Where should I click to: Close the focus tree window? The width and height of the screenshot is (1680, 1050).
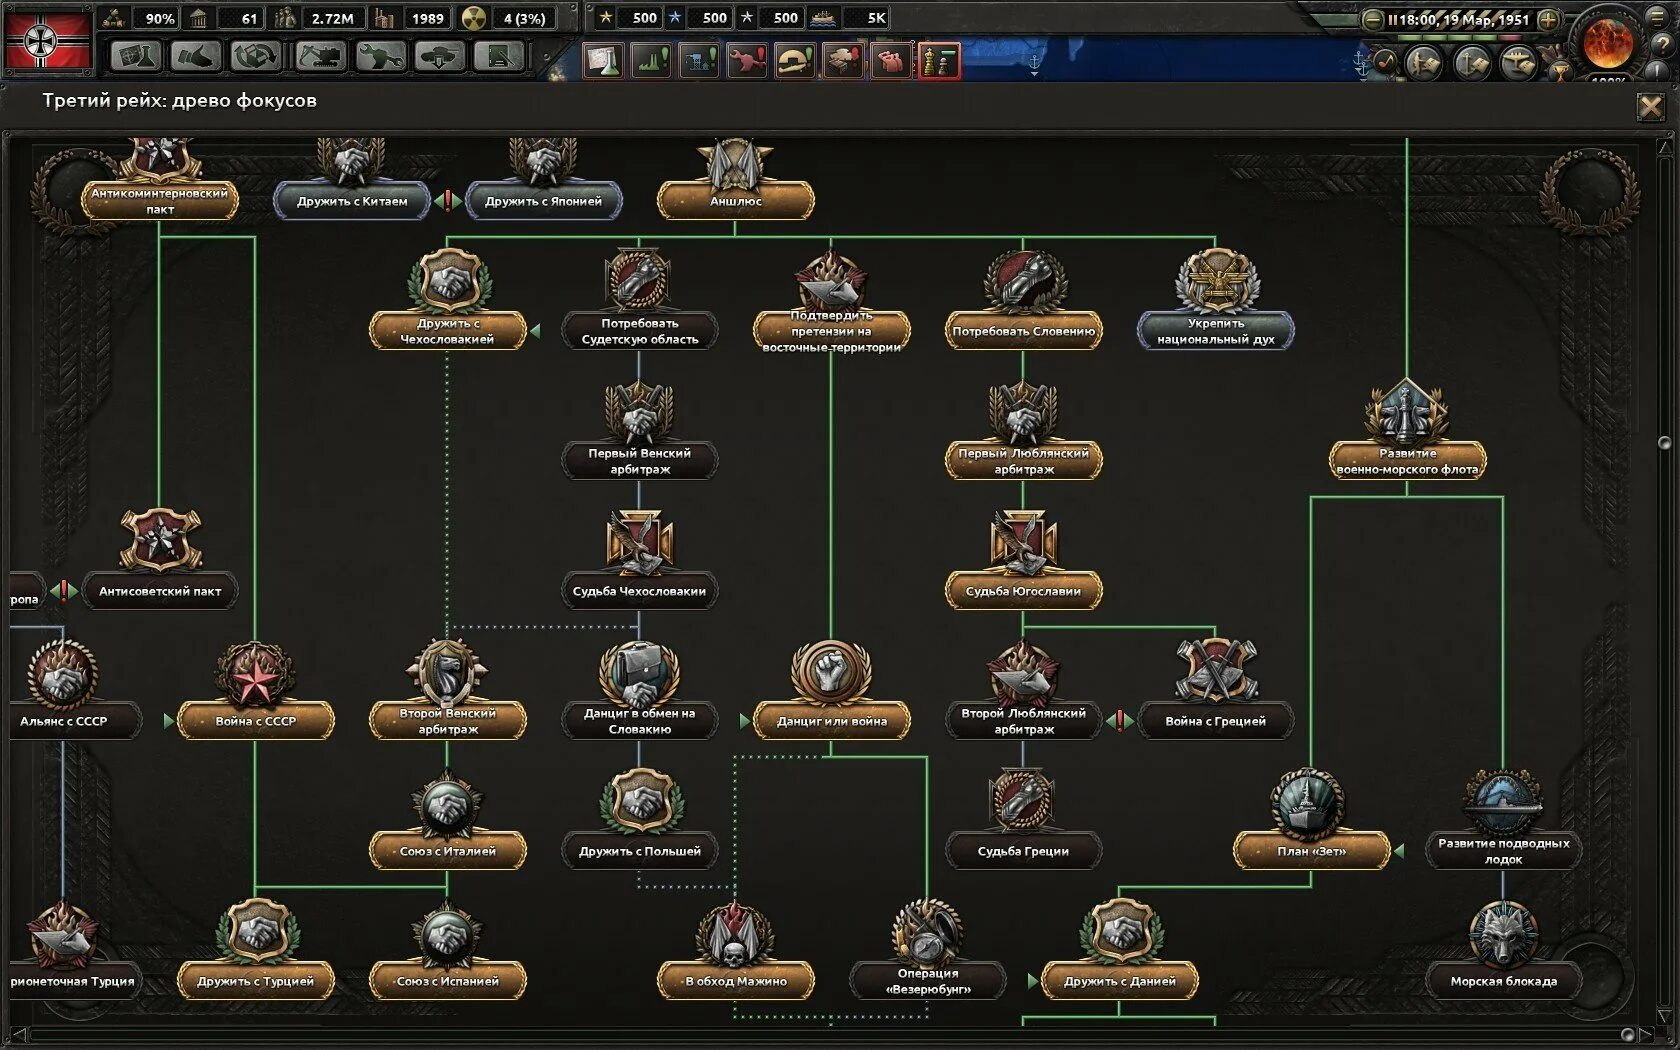[1650, 107]
